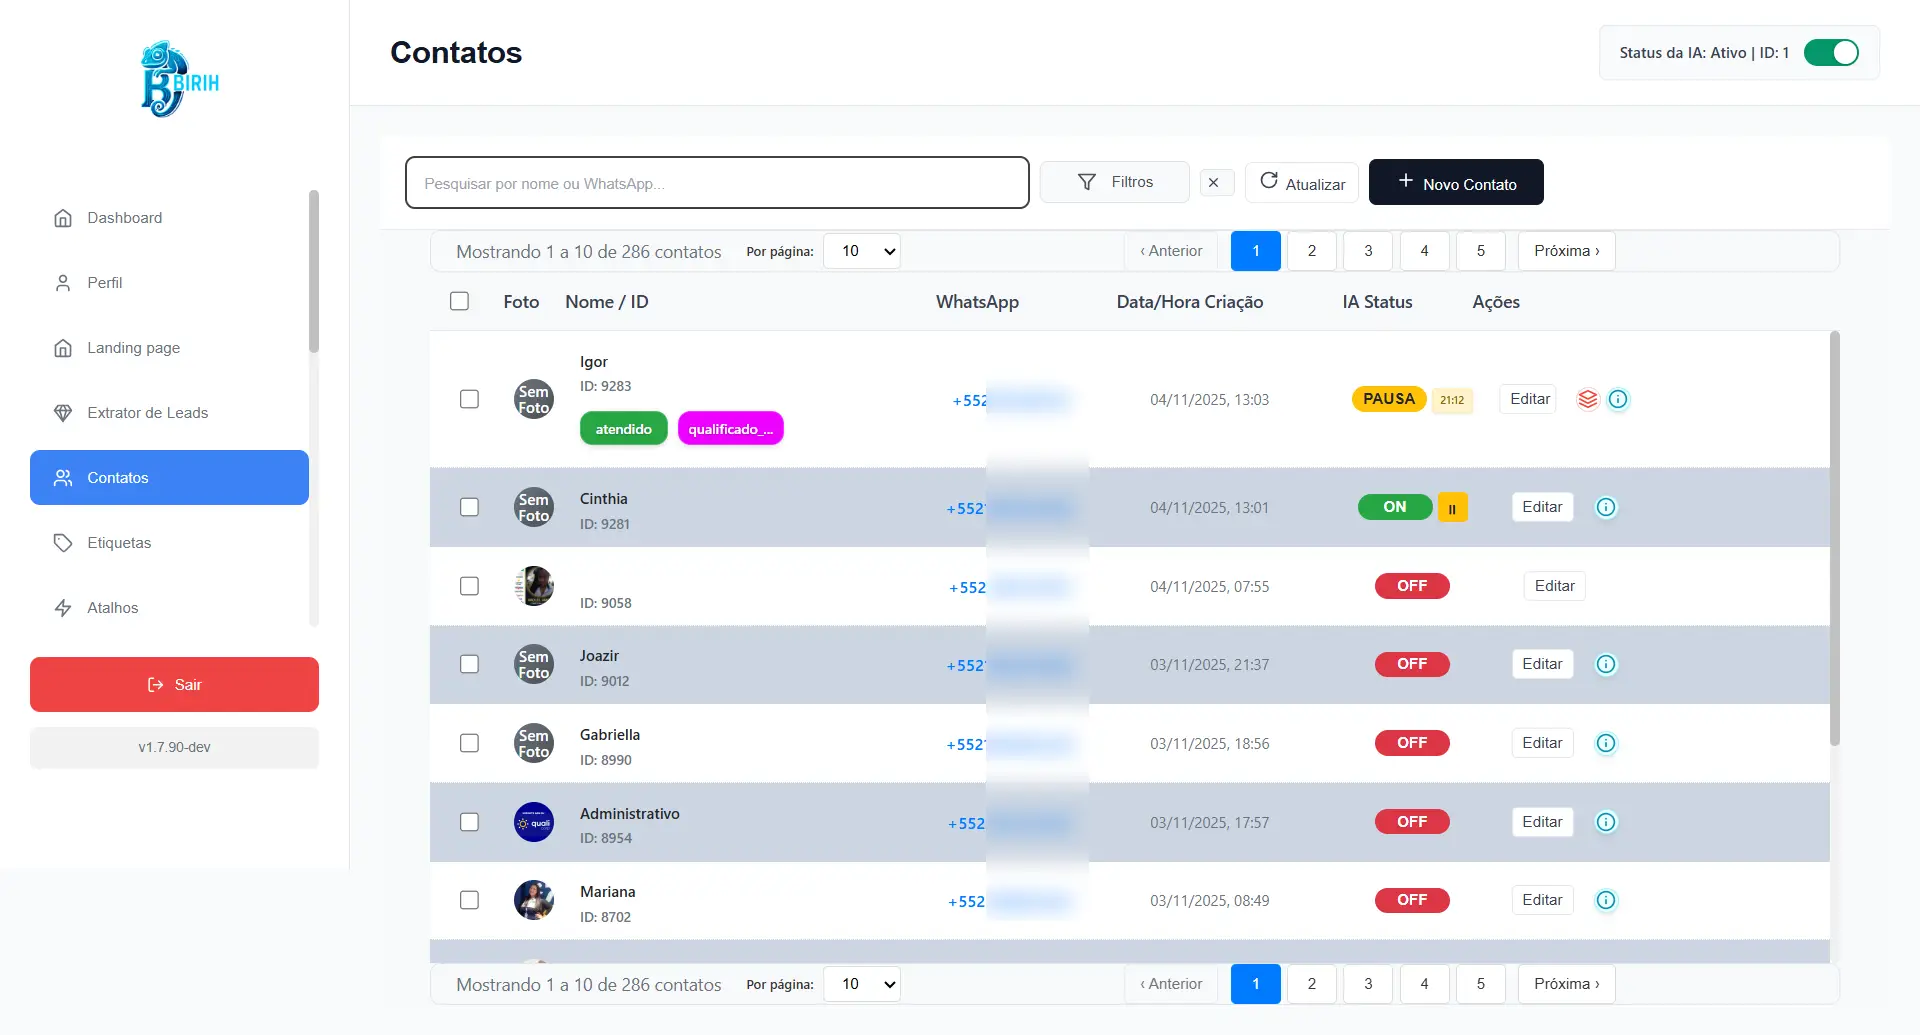
Task: Turn on the red OFF status for Joazir
Action: 1411,665
